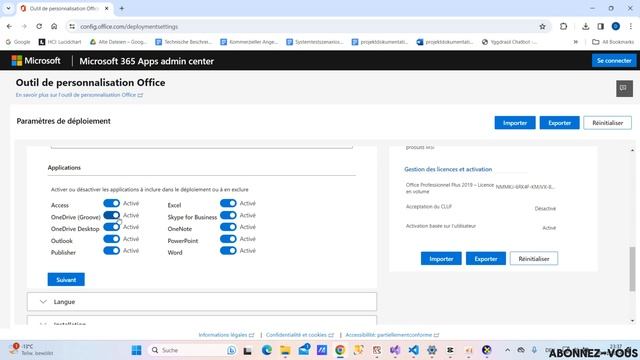640x360 pixels.
Task: Click the Importer button in summary panel
Action: point(441,259)
